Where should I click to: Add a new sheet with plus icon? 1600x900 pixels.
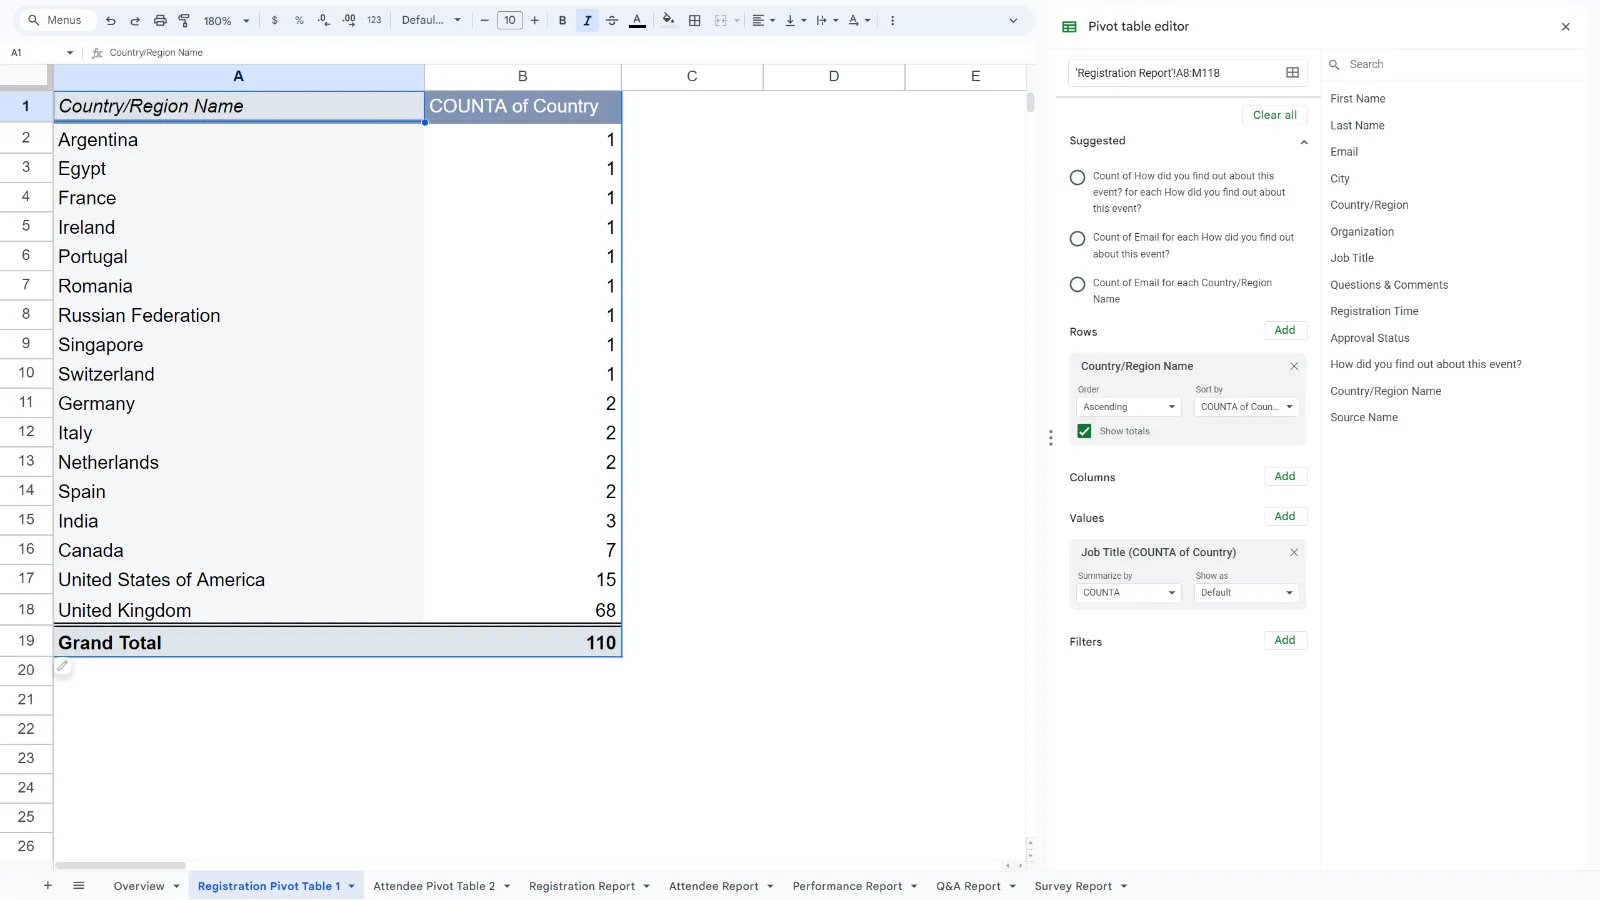tap(47, 886)
